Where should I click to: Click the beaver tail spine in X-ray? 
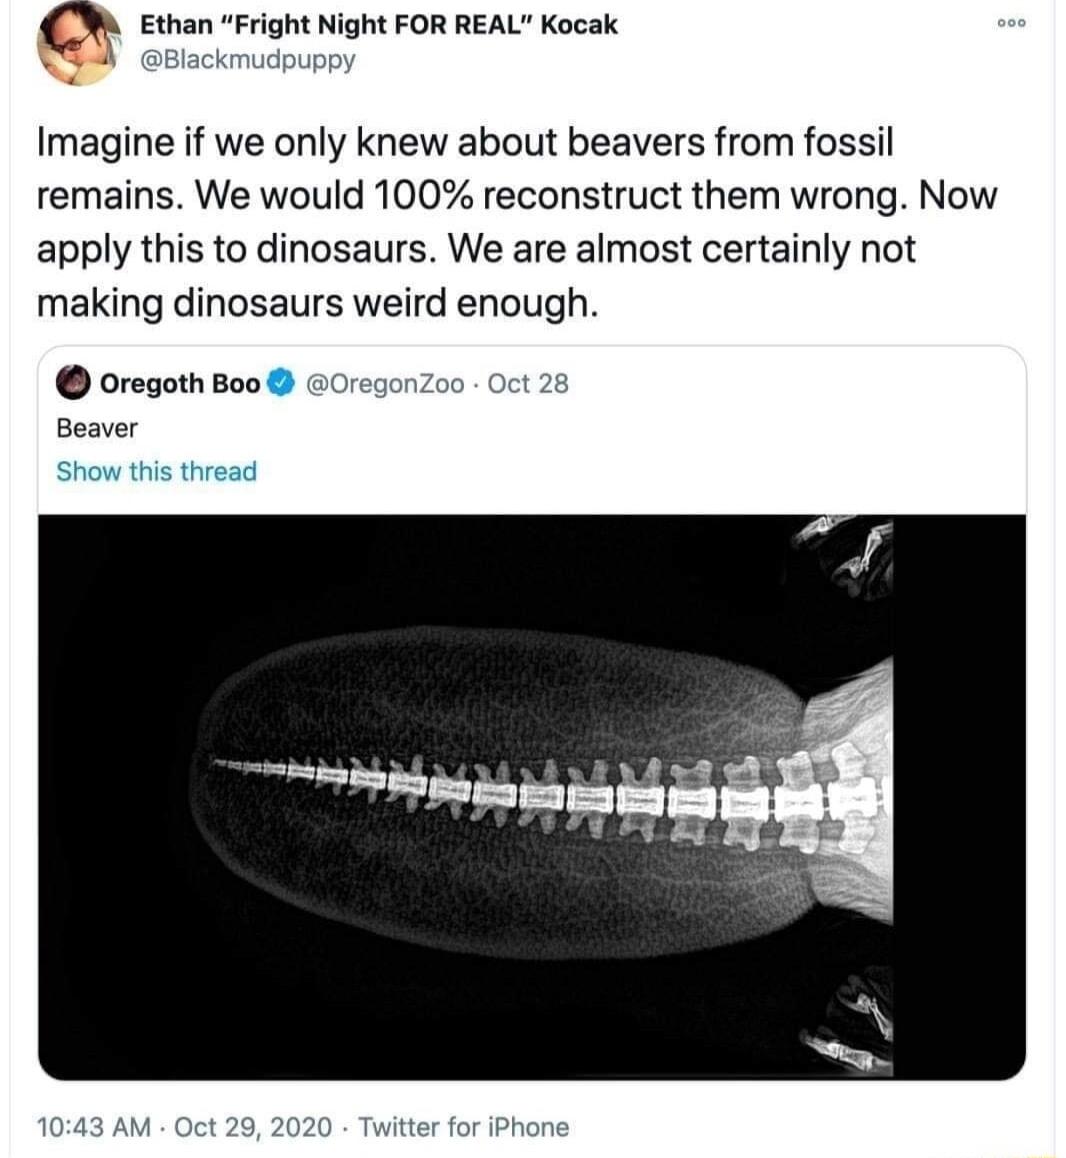coord(500,793)
